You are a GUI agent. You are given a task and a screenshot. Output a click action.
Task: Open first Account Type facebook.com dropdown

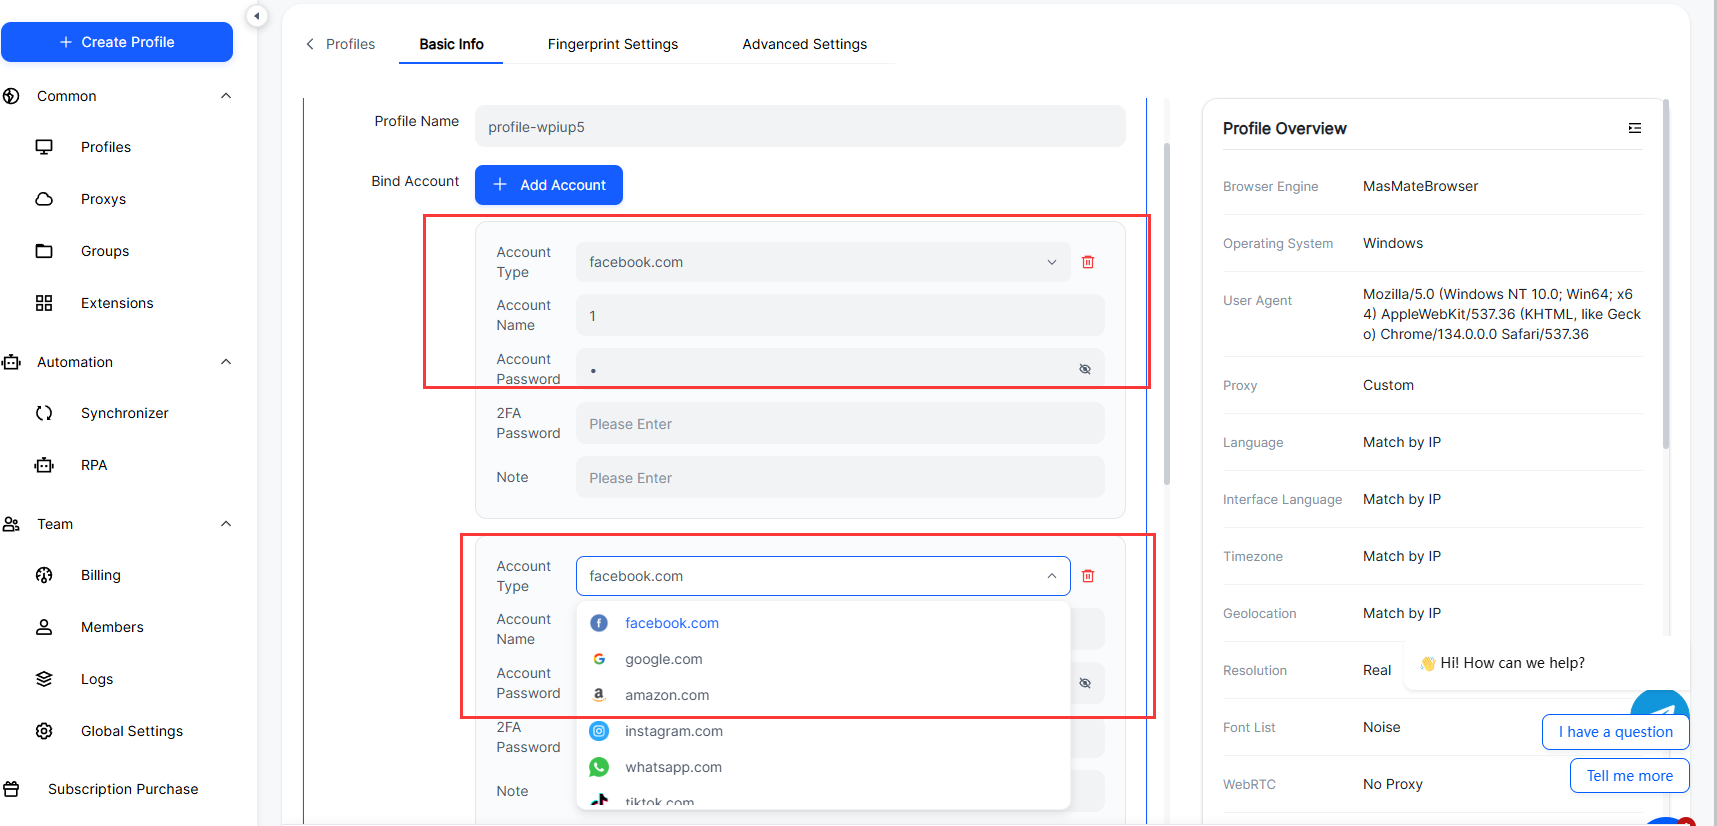point(822,262)
